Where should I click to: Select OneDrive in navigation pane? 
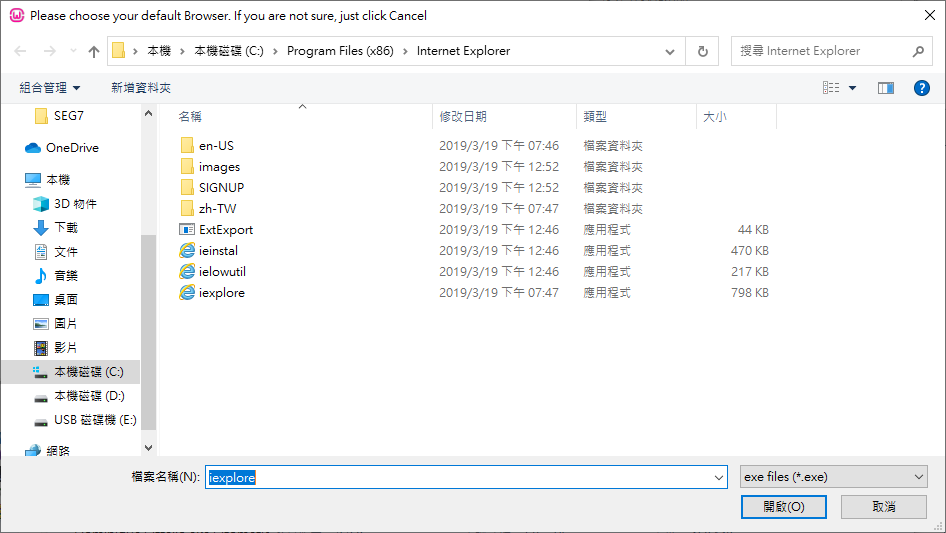point(62,148)
